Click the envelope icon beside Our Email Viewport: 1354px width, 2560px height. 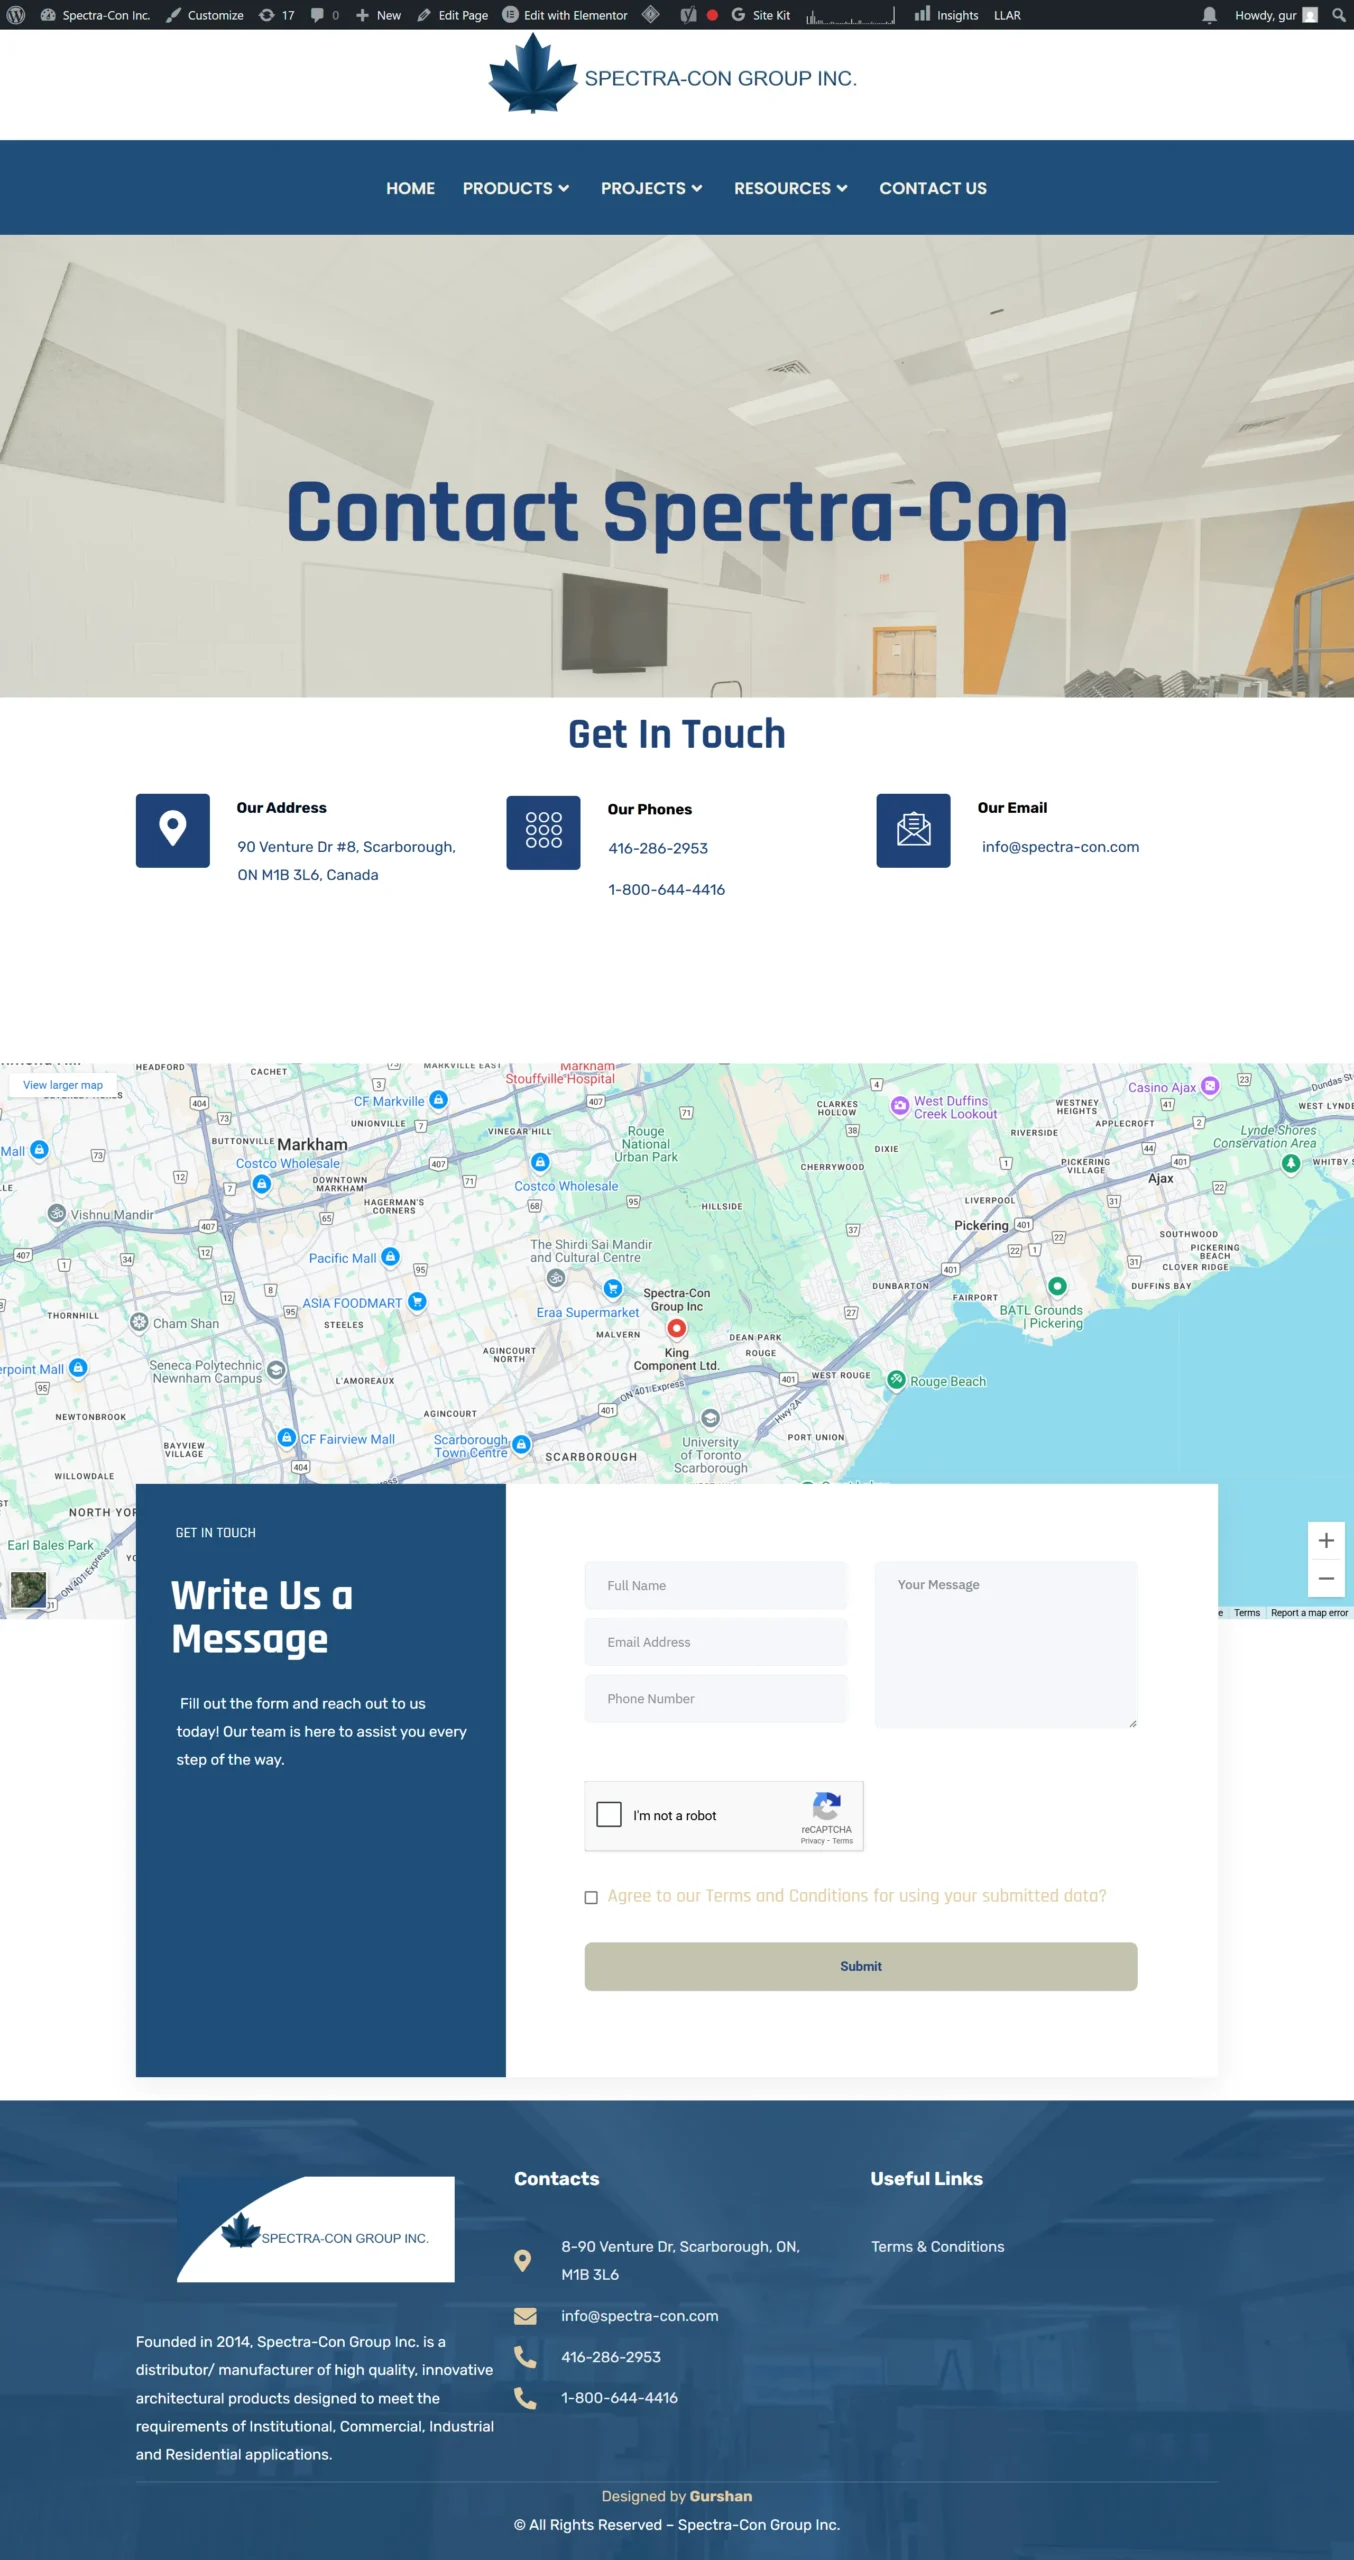pyautogui.click(x=913, y=830)
